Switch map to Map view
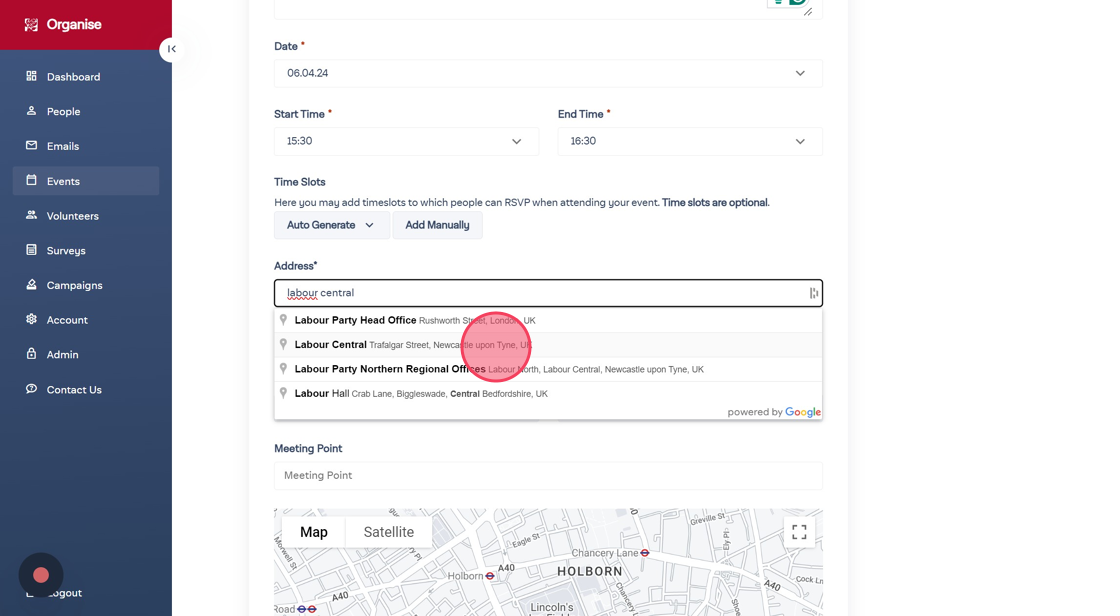 [x=314, y=532]
